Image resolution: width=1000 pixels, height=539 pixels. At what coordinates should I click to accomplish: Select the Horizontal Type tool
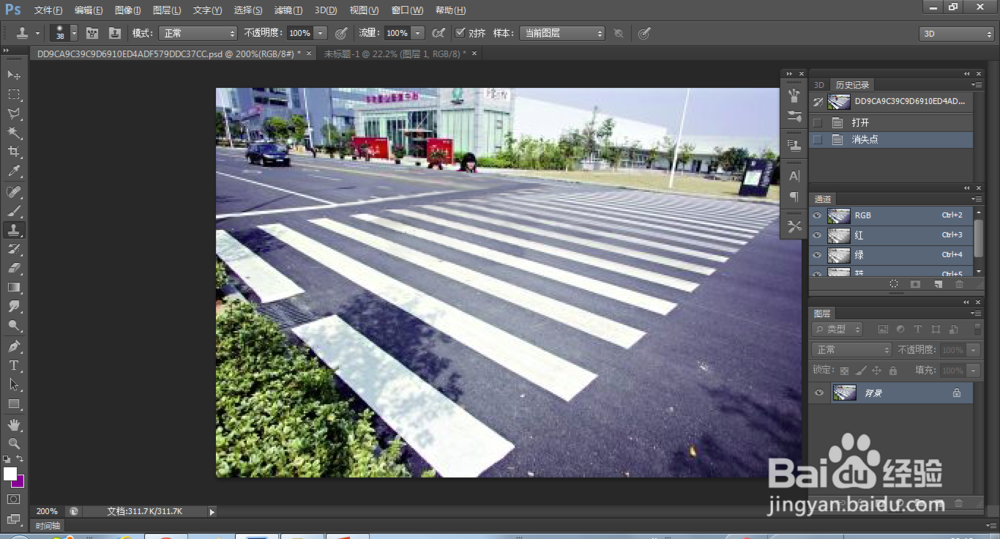pos(13,365)
